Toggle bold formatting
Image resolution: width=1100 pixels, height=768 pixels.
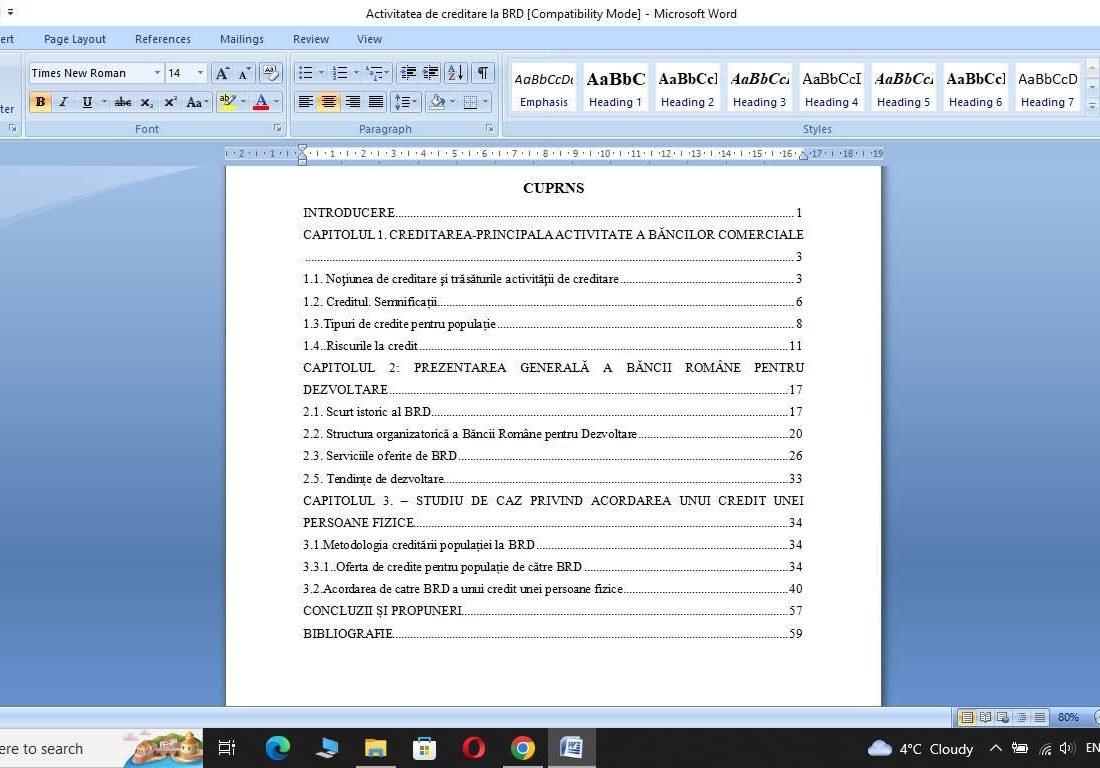40,101
